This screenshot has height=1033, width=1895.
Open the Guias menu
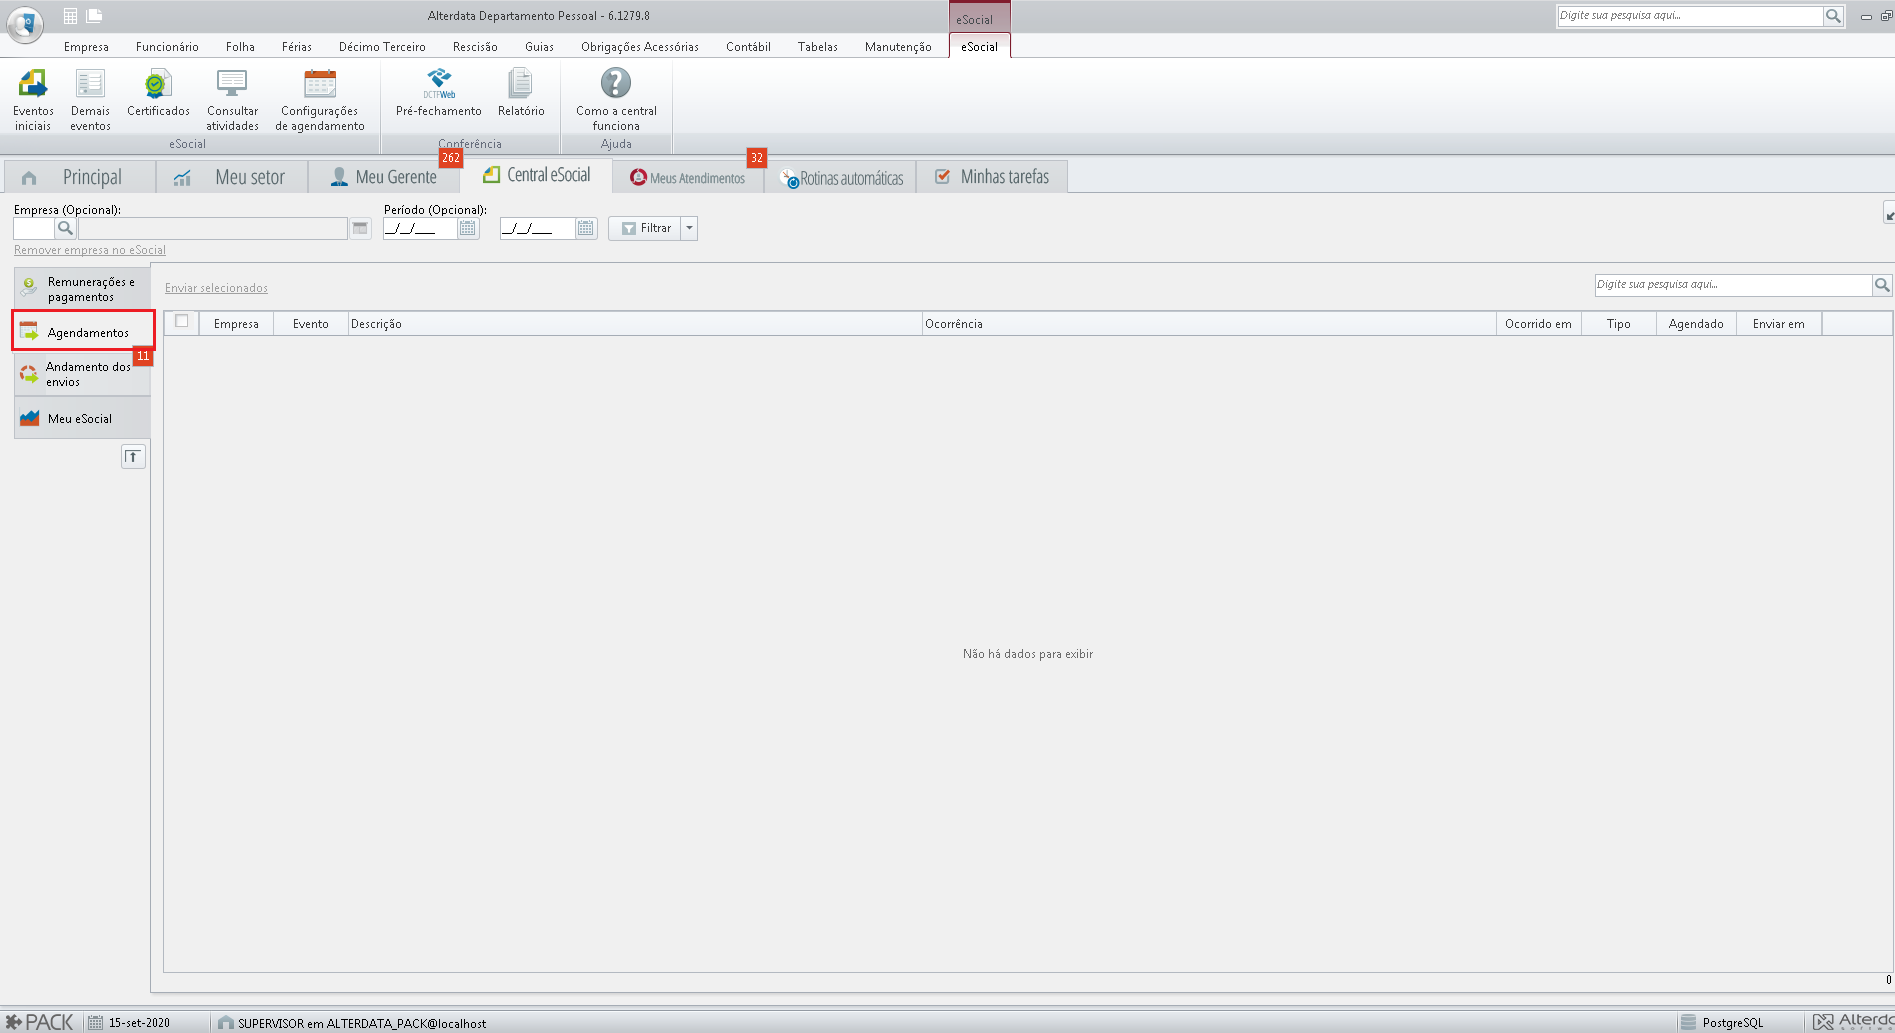tap(539, 47)
